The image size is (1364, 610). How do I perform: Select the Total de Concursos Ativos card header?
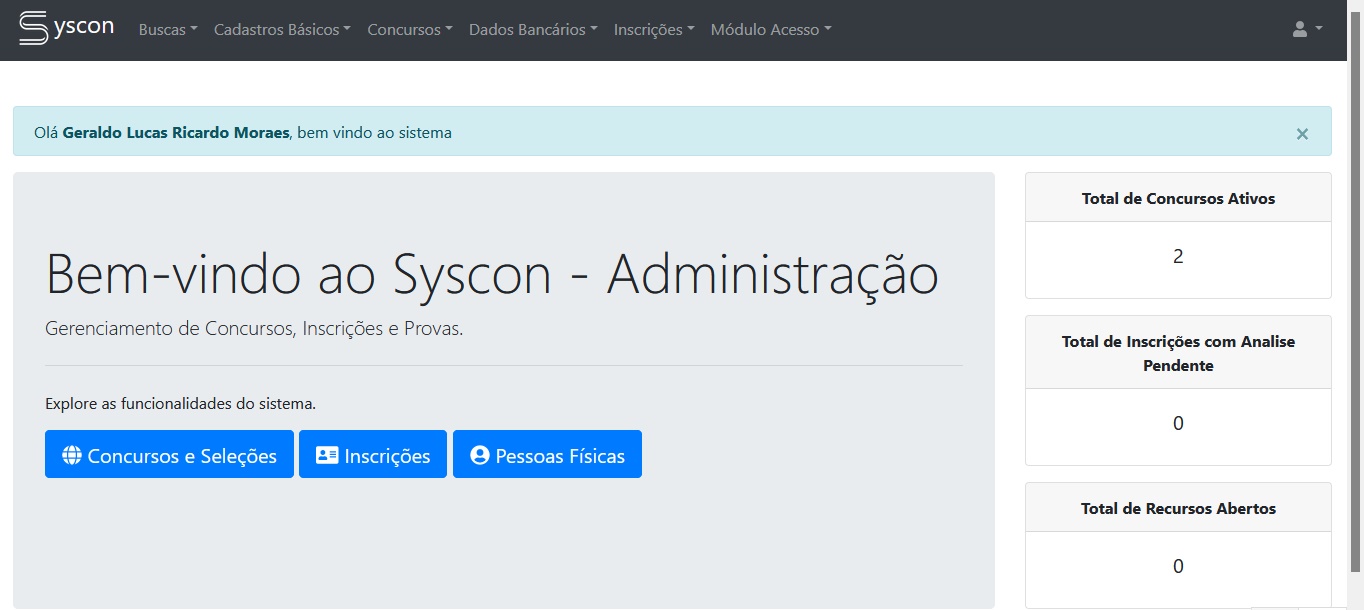1178,198
